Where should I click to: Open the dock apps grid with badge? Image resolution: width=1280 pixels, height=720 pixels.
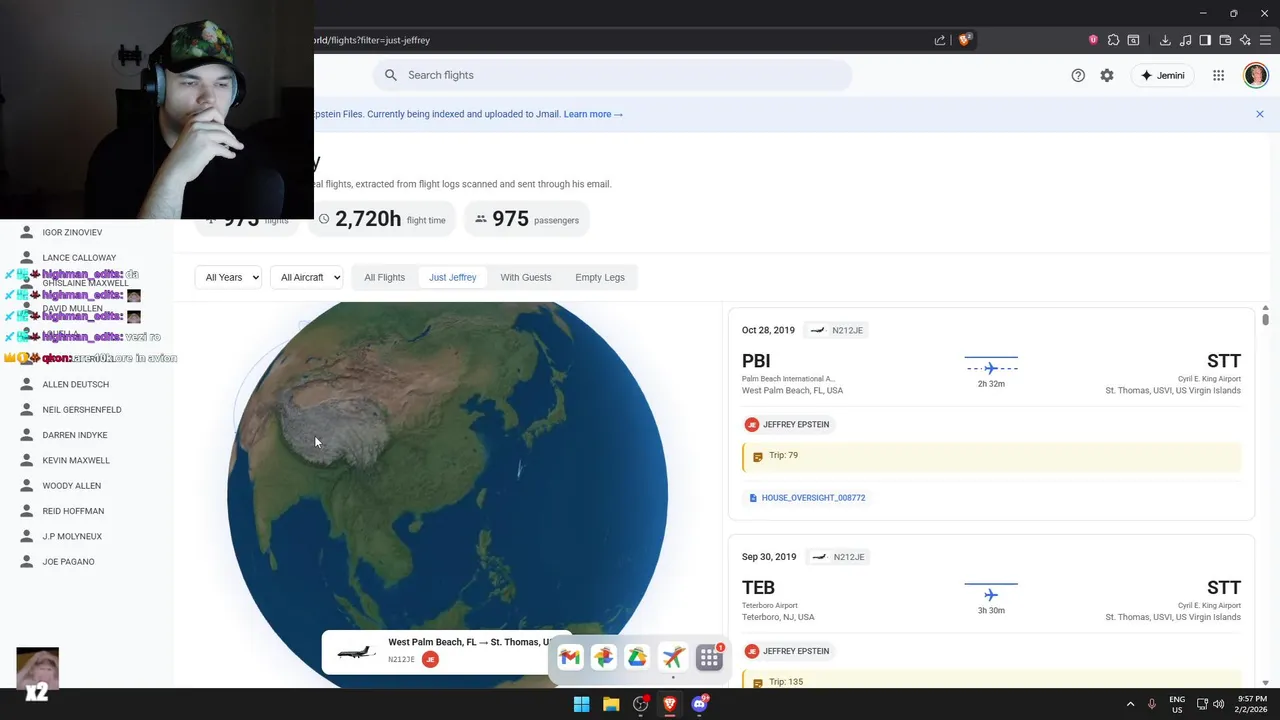click(x=709, y=657)
